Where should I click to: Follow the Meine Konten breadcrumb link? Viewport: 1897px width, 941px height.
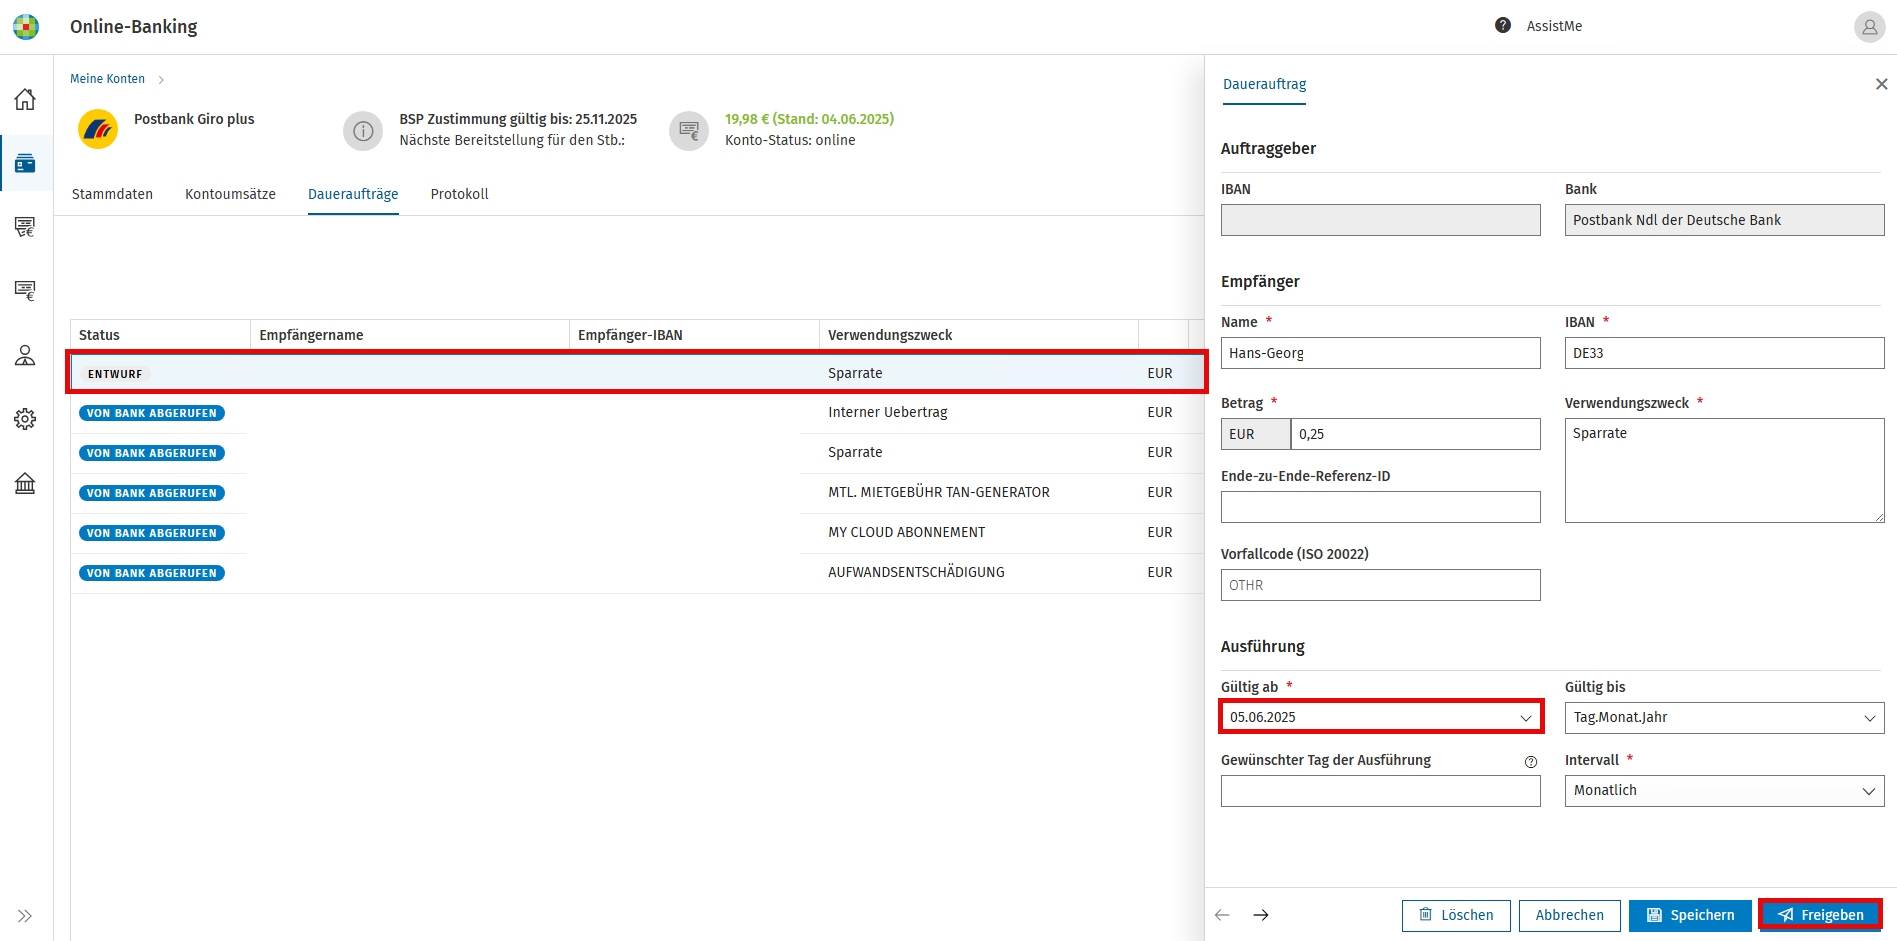[107, 79]
